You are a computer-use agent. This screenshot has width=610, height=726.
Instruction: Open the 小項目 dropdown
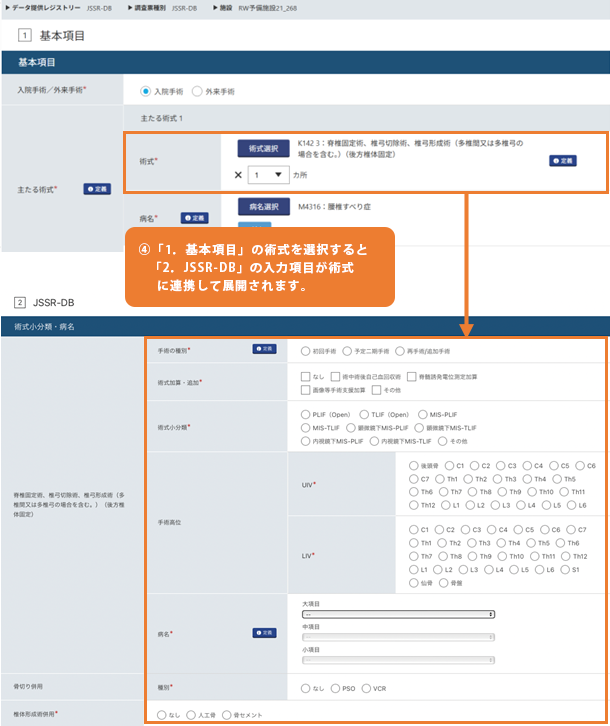pos(398,660)
